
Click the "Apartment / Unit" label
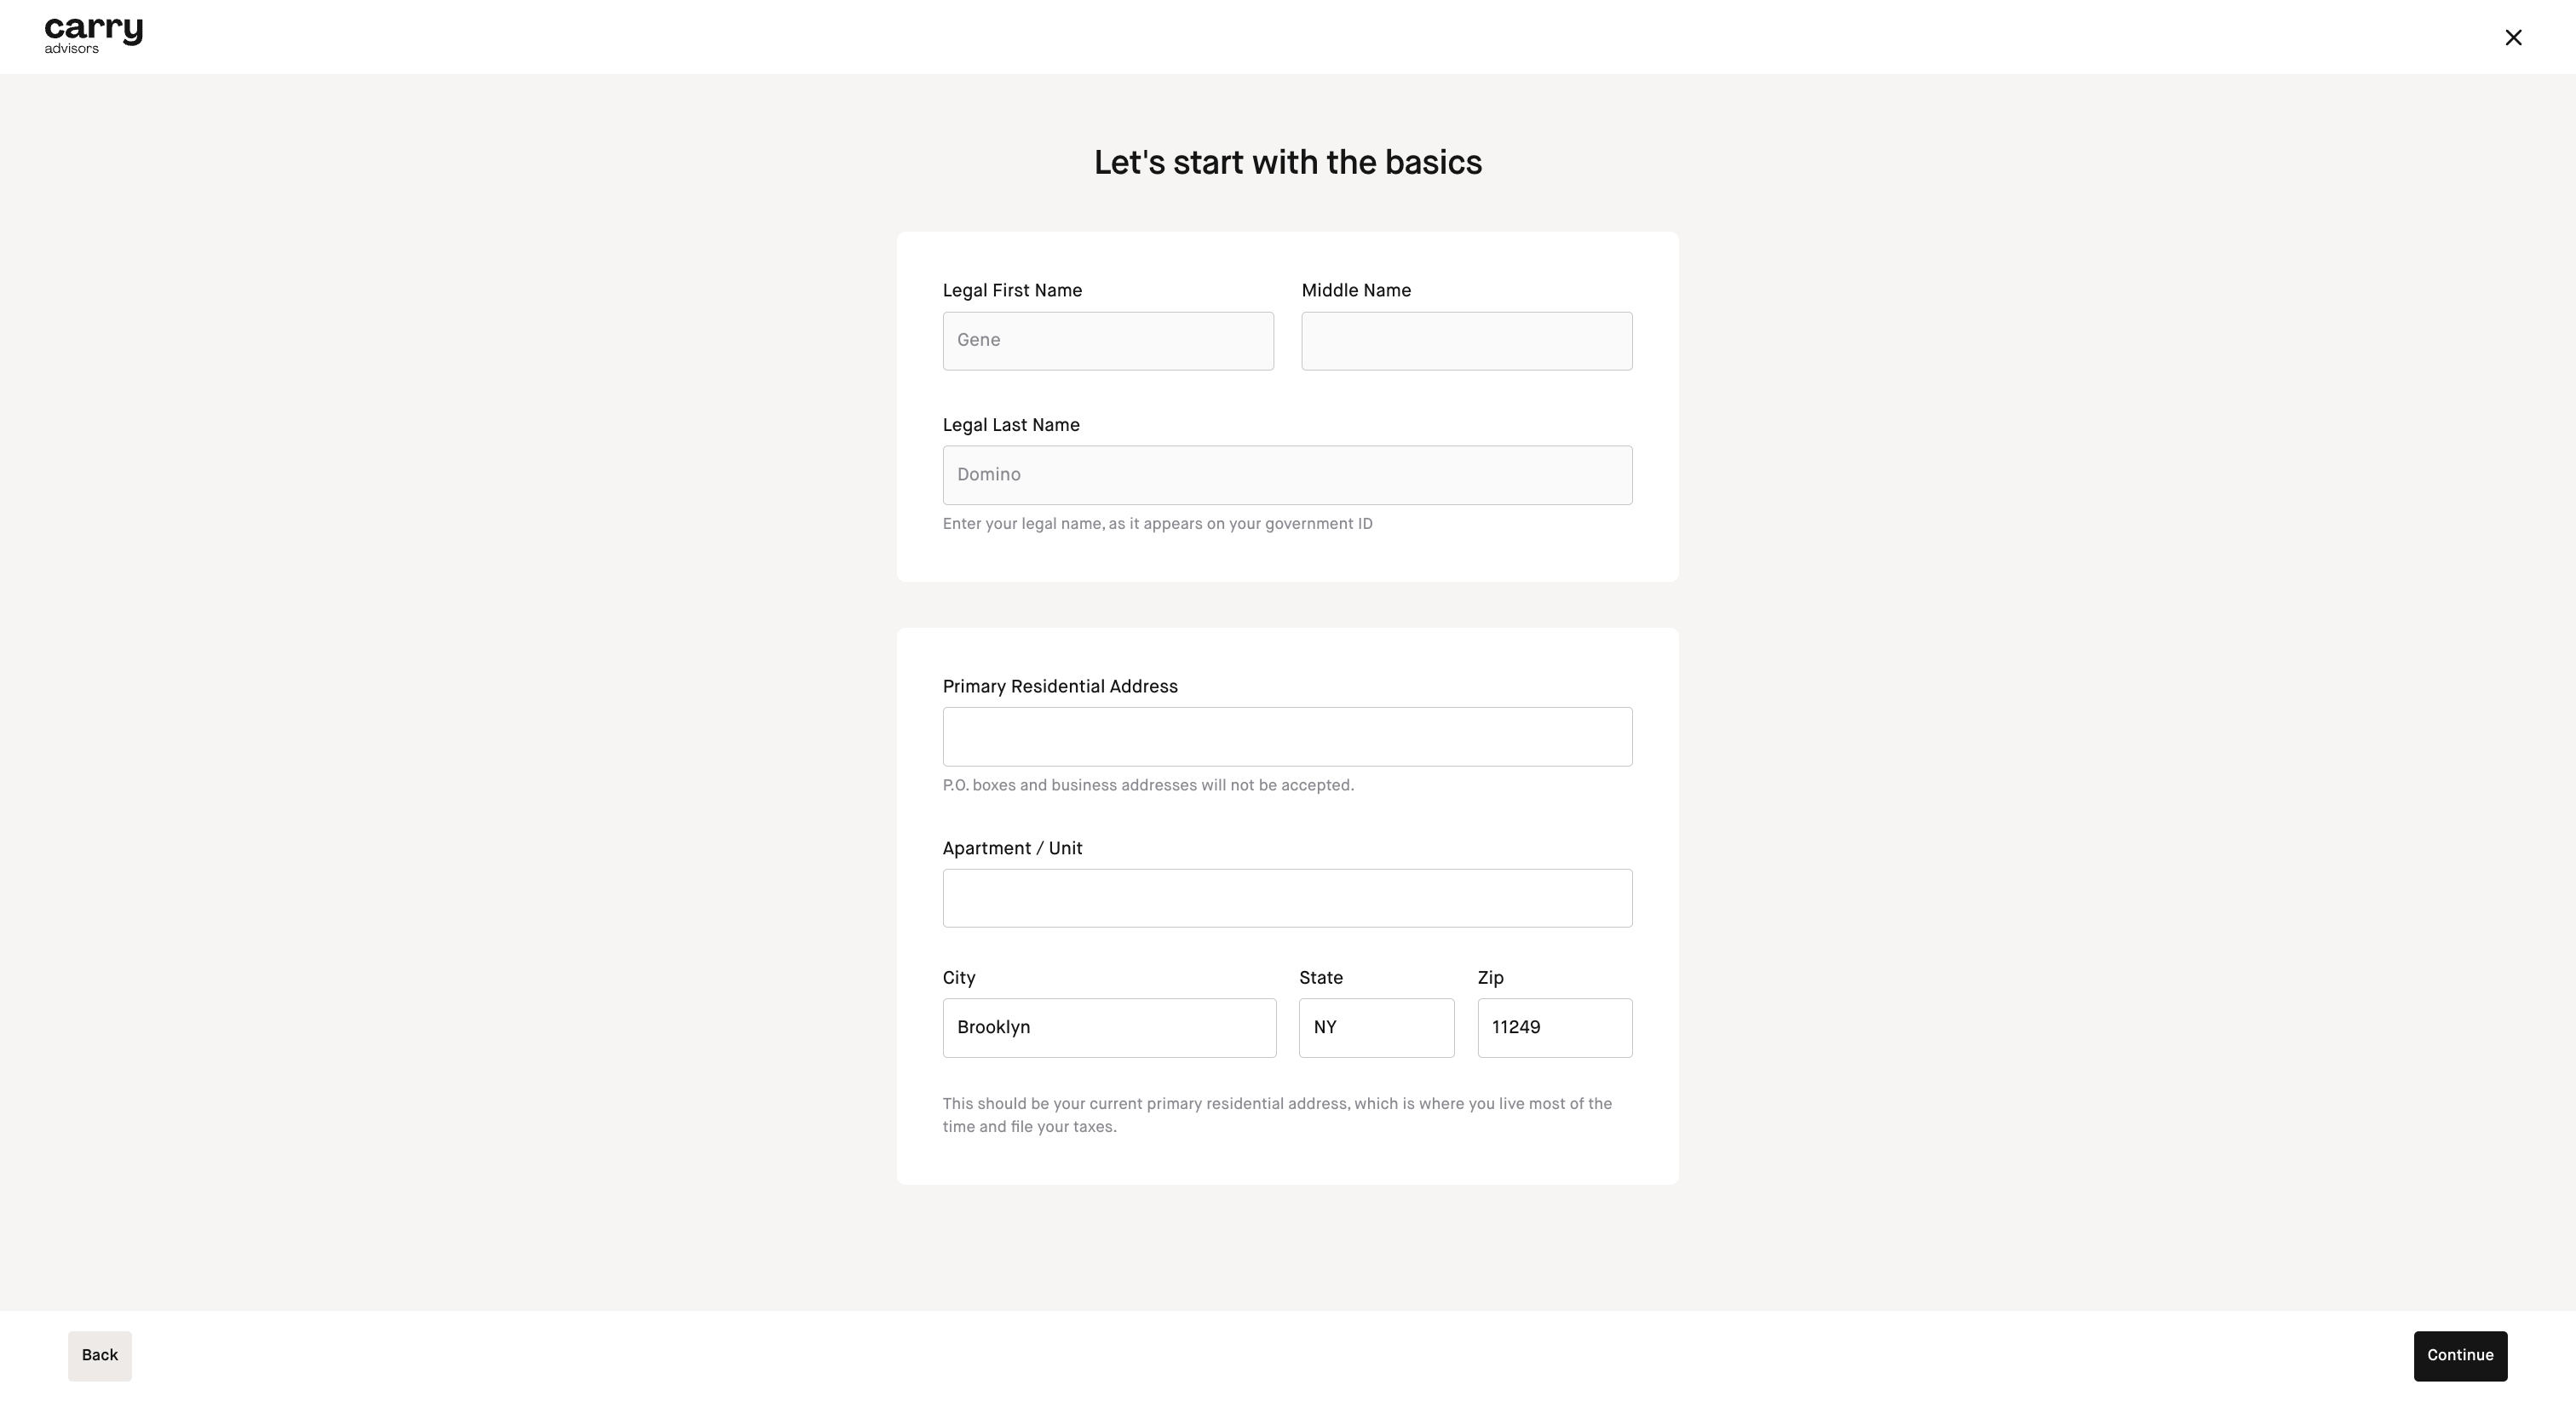point(1012,849)
